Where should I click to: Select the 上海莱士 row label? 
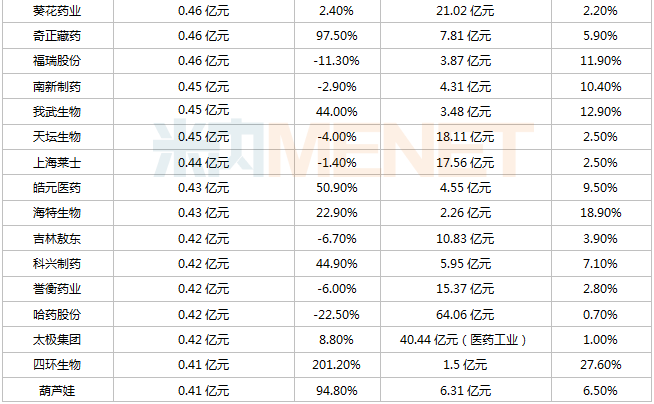pos(57,163)
